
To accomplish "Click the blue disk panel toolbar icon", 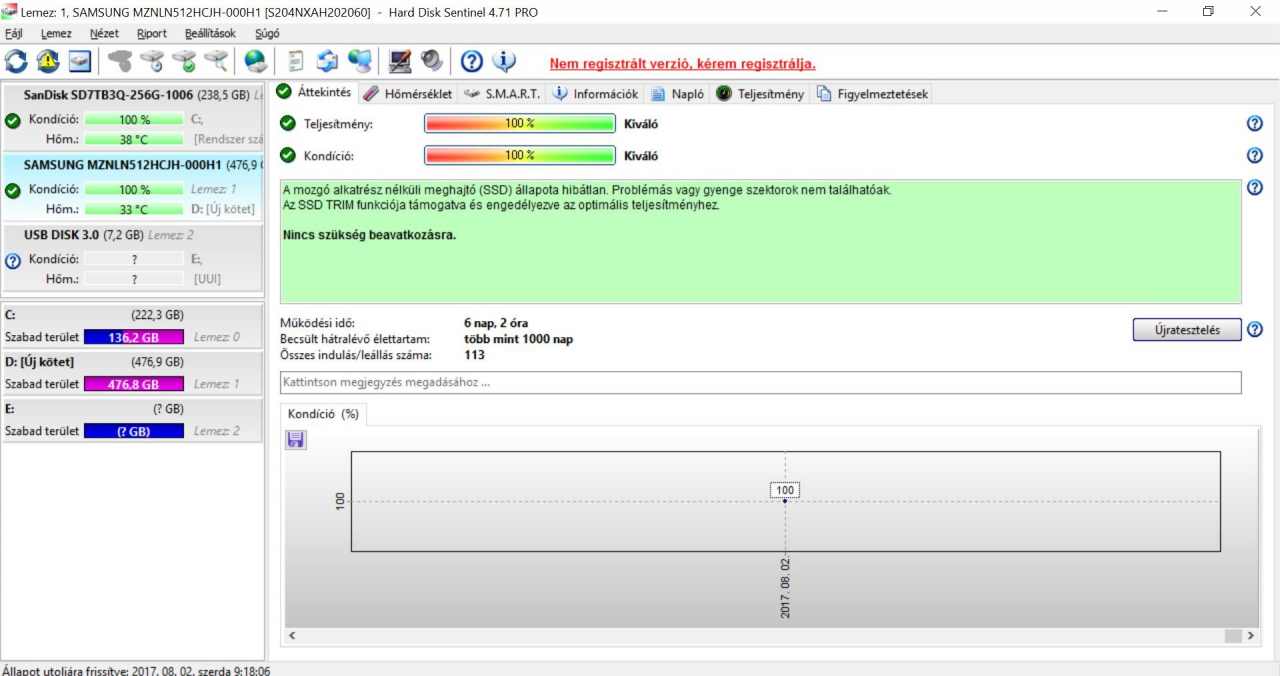I will 80,62.
